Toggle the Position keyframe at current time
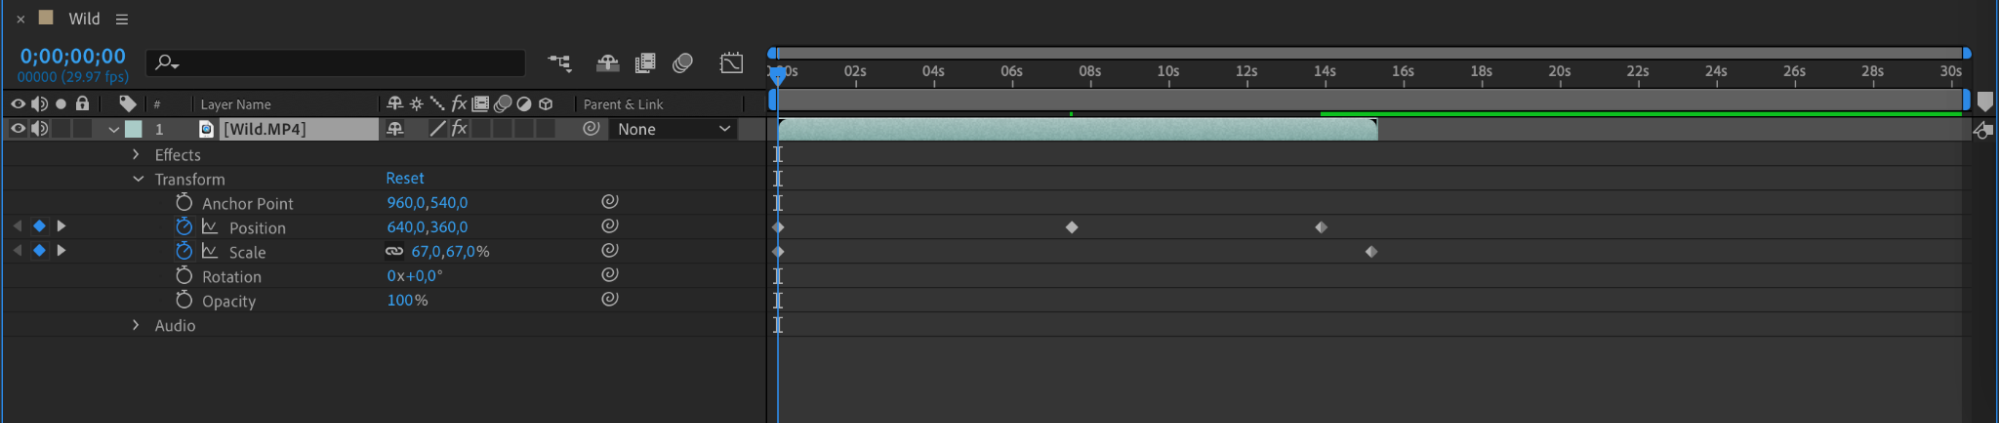Screen dimensions: 1999x423 39,227
